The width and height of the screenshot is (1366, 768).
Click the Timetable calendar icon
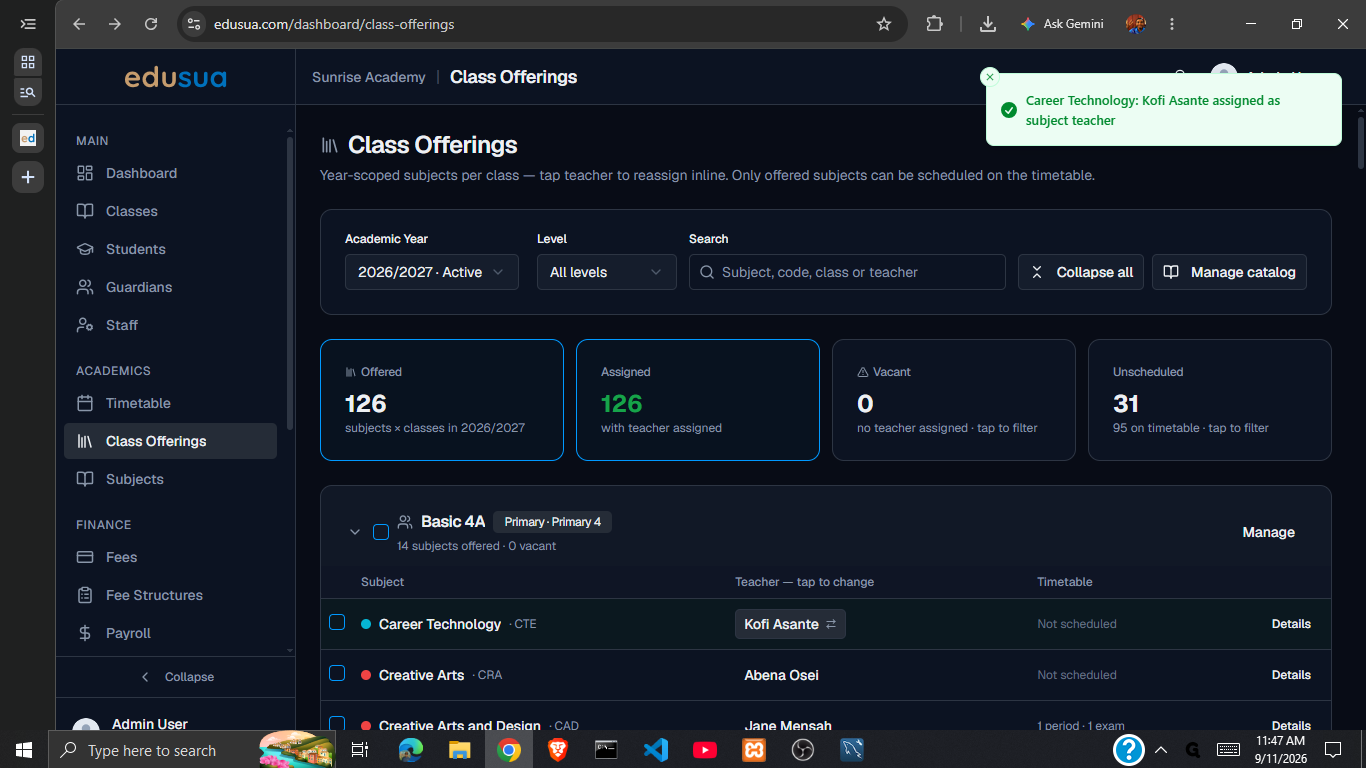pos(85,403)
